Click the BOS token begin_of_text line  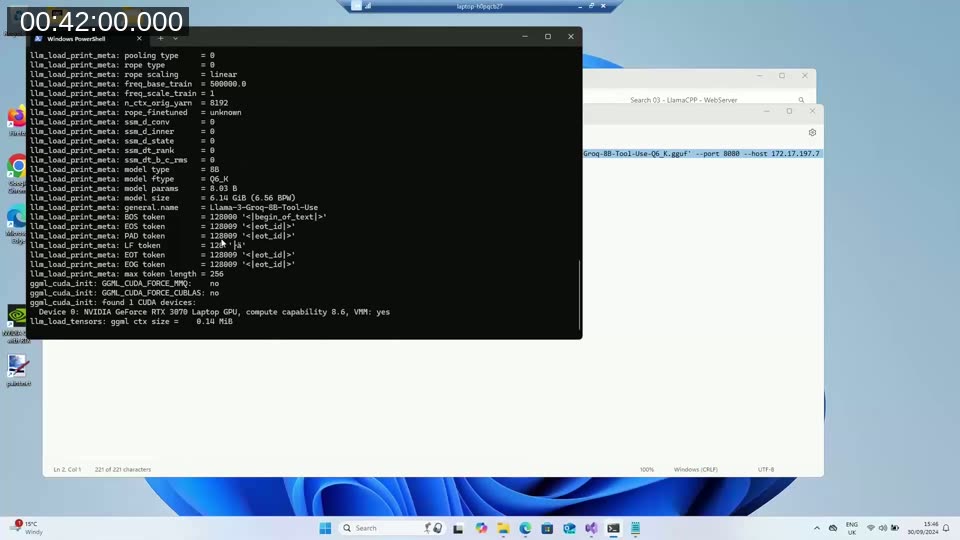178,217
